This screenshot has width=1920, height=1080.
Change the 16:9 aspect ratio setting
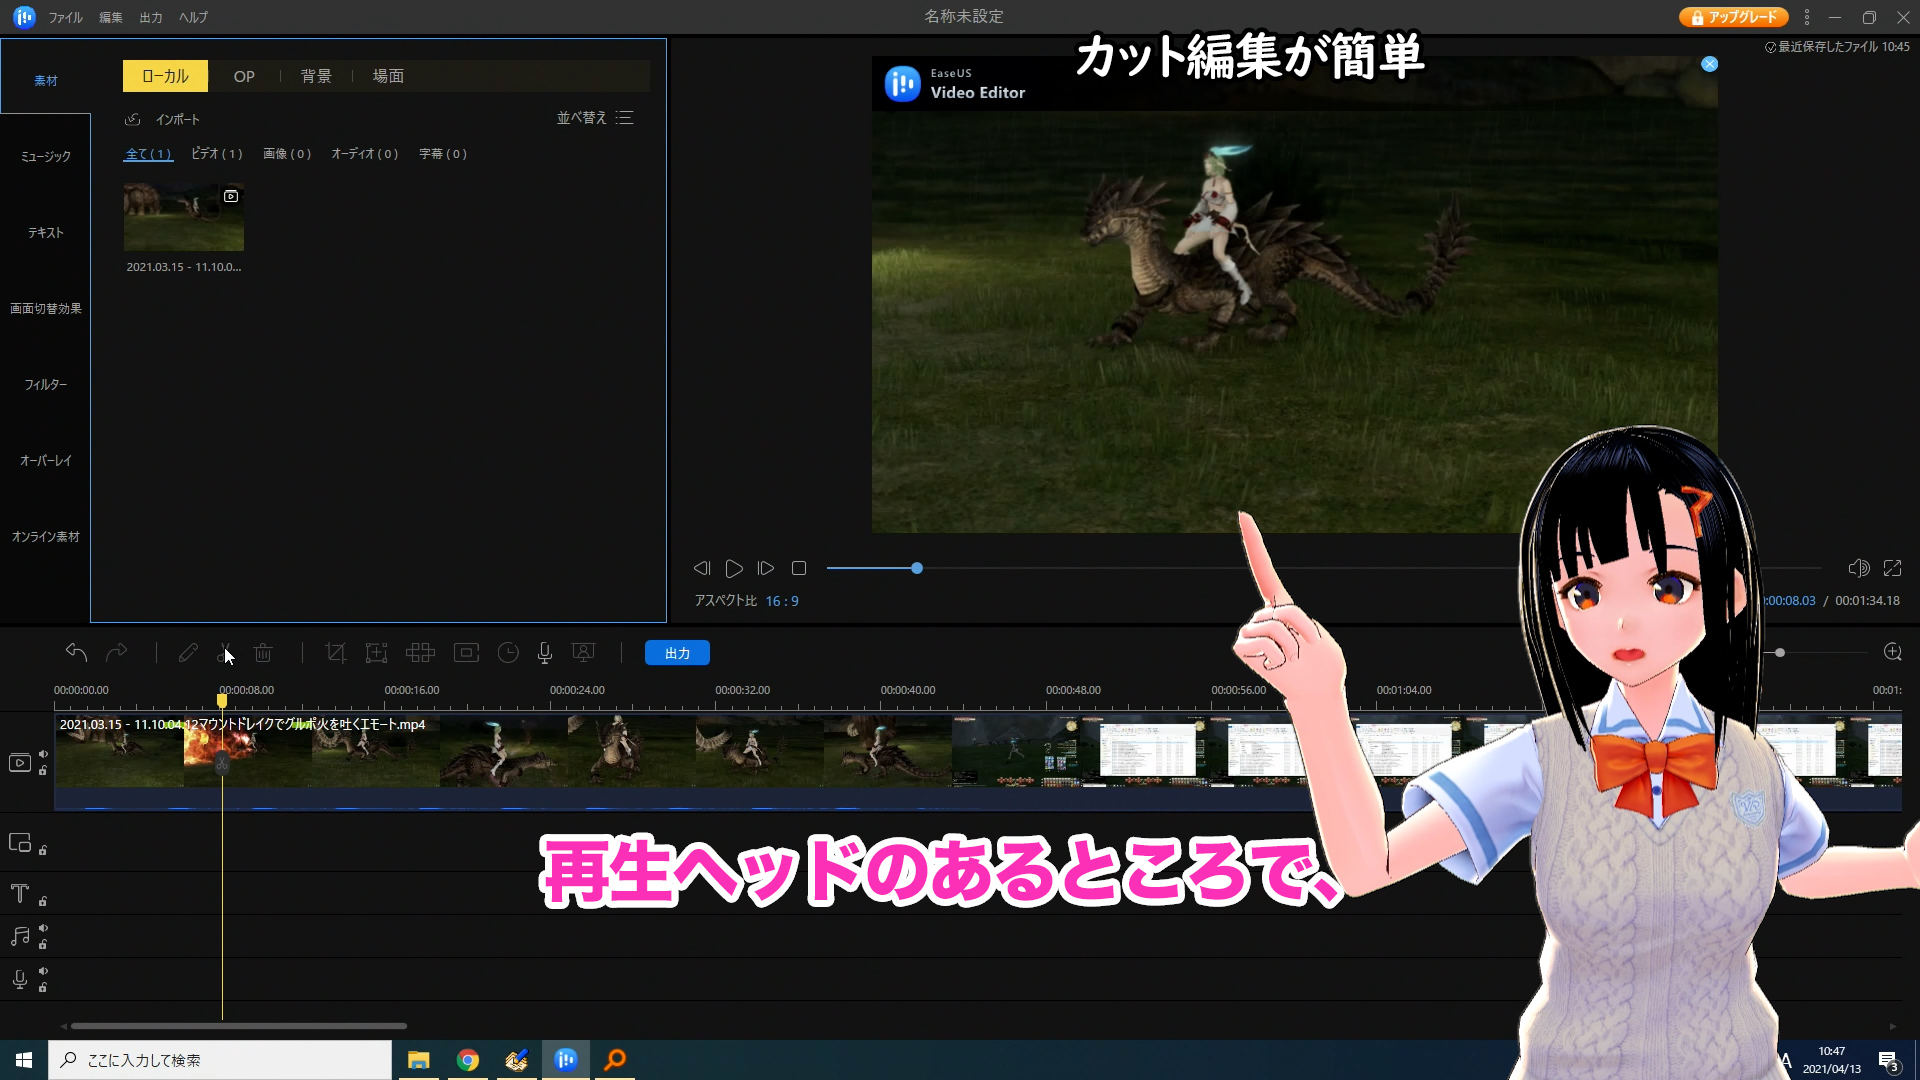tap(782, 601)
